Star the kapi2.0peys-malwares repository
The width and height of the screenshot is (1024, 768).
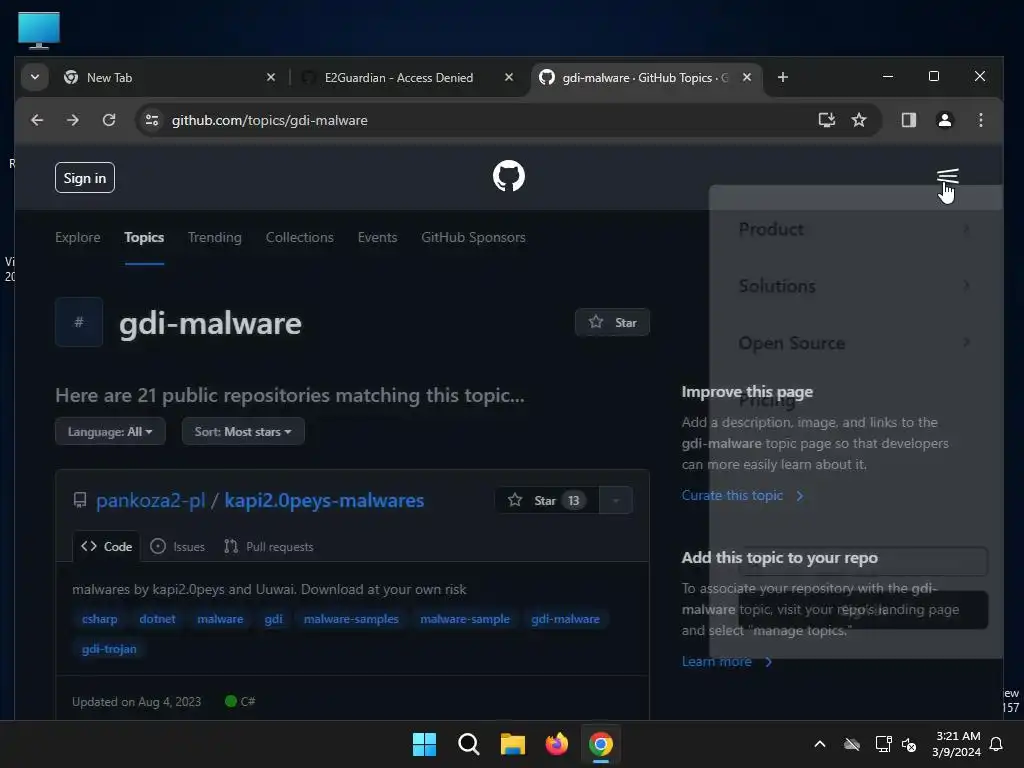[x=547, y=500]
